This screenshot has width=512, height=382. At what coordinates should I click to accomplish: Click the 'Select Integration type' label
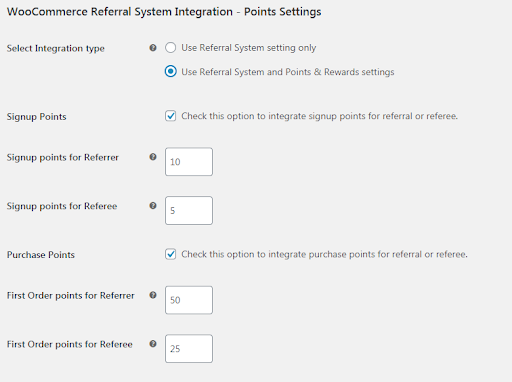[56, 49]
